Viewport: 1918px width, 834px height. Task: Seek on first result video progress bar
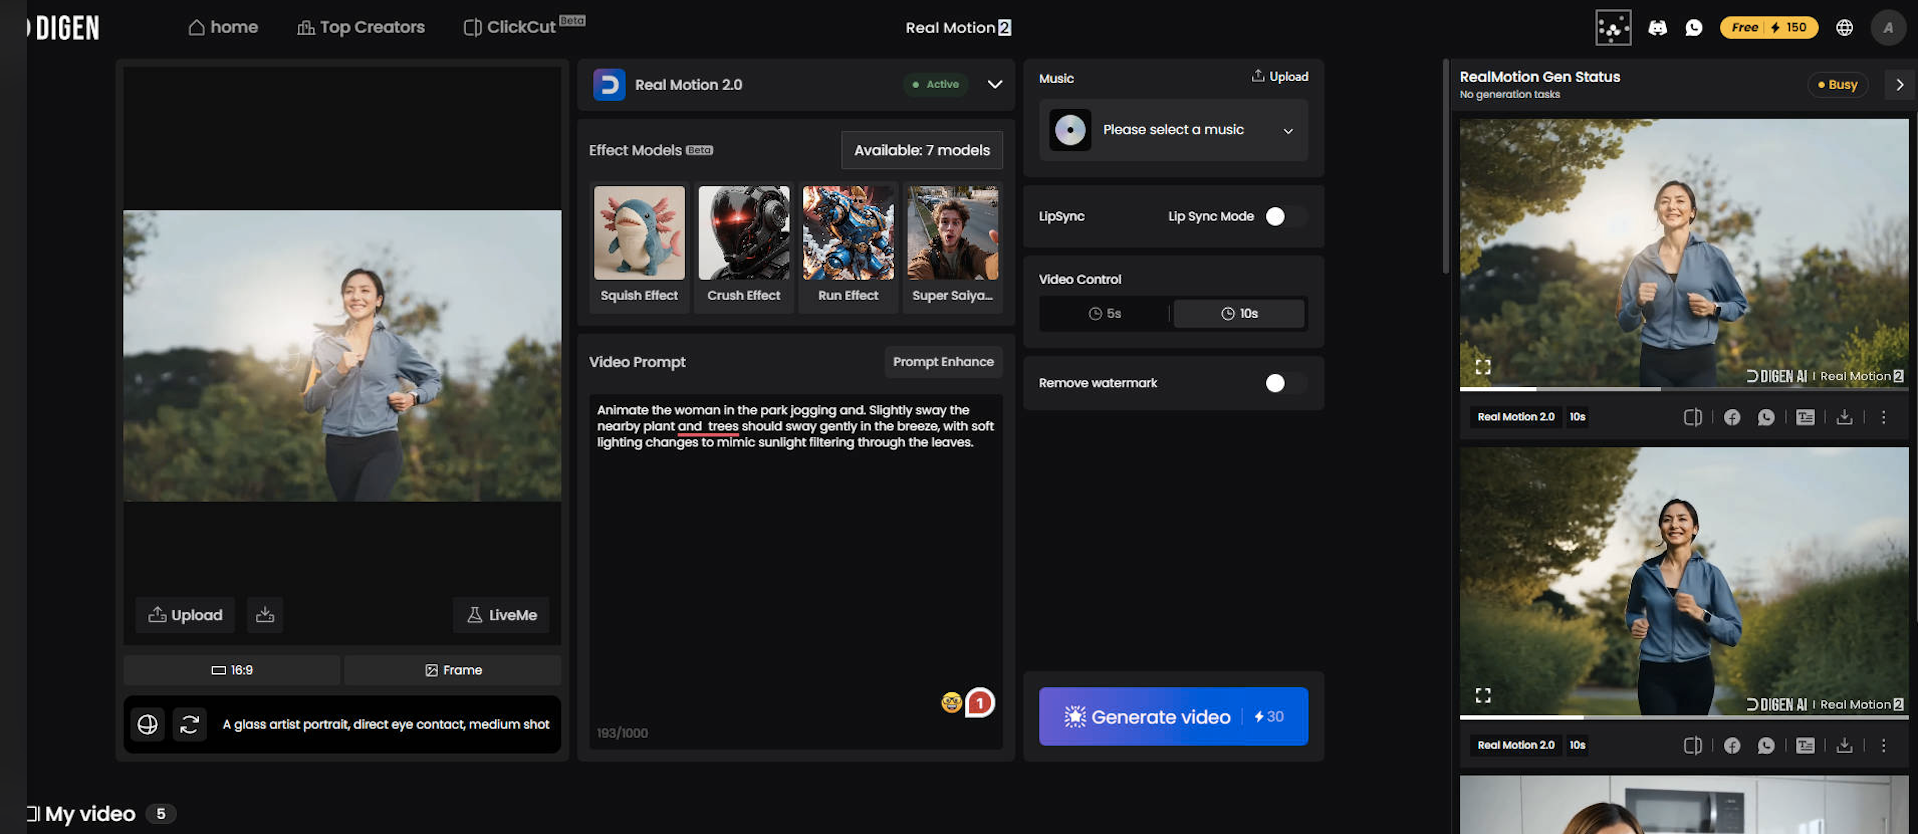(x=1684, y=389)
